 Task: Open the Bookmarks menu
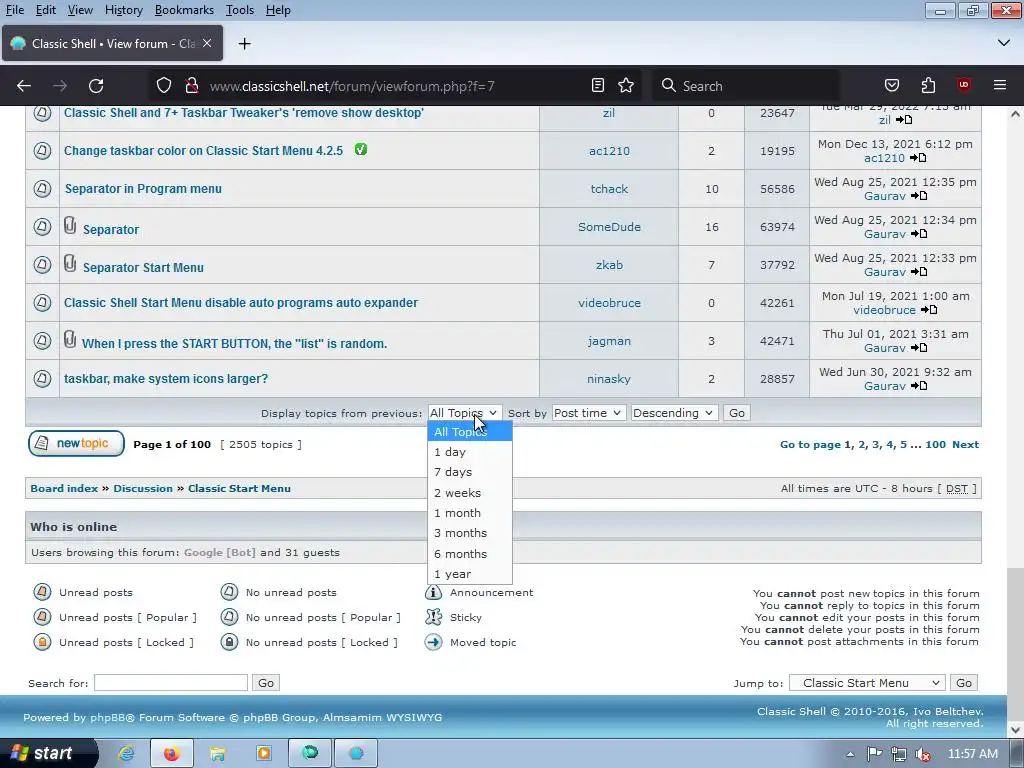(x=184, y=10)
